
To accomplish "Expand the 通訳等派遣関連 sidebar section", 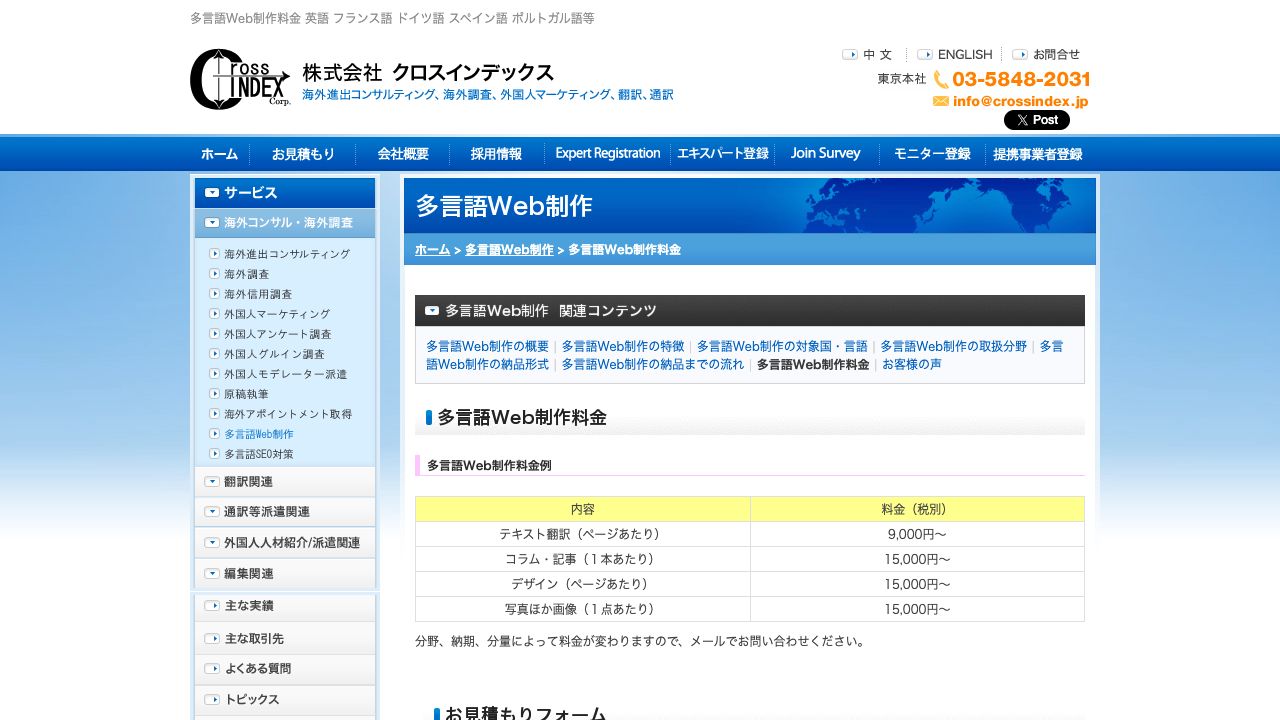I will point(285,512).
